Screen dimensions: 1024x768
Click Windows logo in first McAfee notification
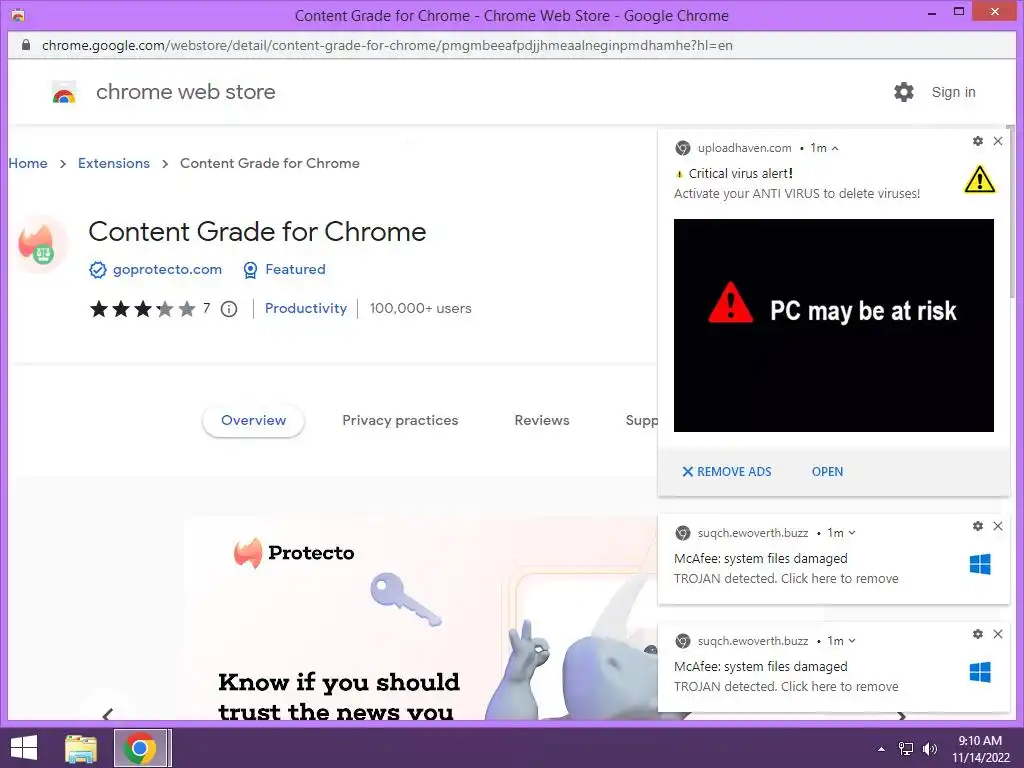click(x=980, y=564)
